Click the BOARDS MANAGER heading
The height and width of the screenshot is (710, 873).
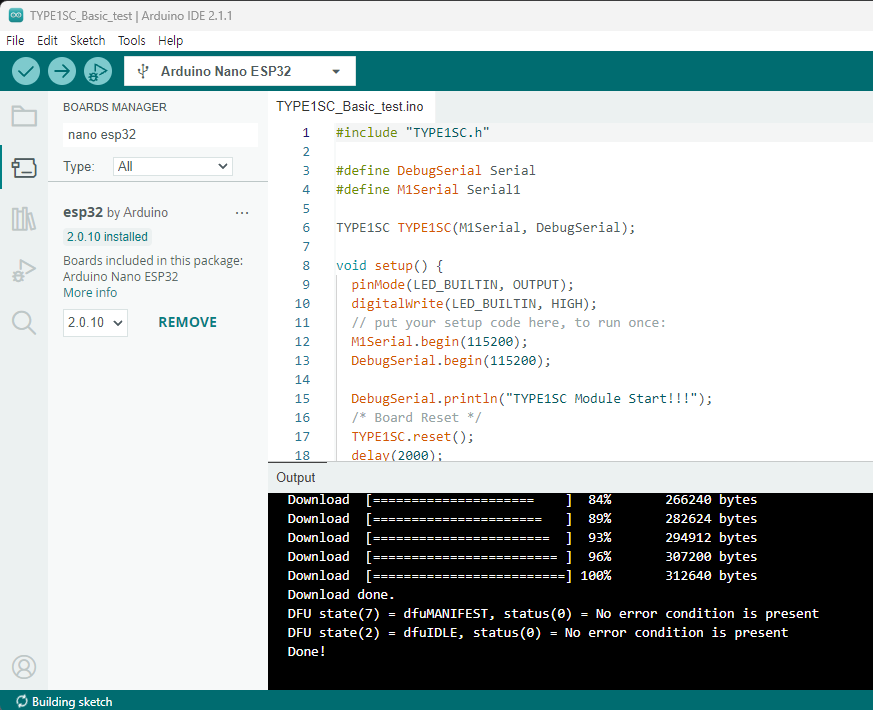tap(115, 107)
